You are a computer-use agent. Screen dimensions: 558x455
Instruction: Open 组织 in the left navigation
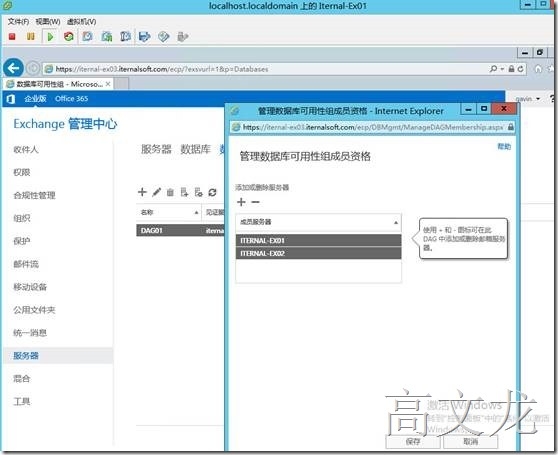(x=22, y=218)
